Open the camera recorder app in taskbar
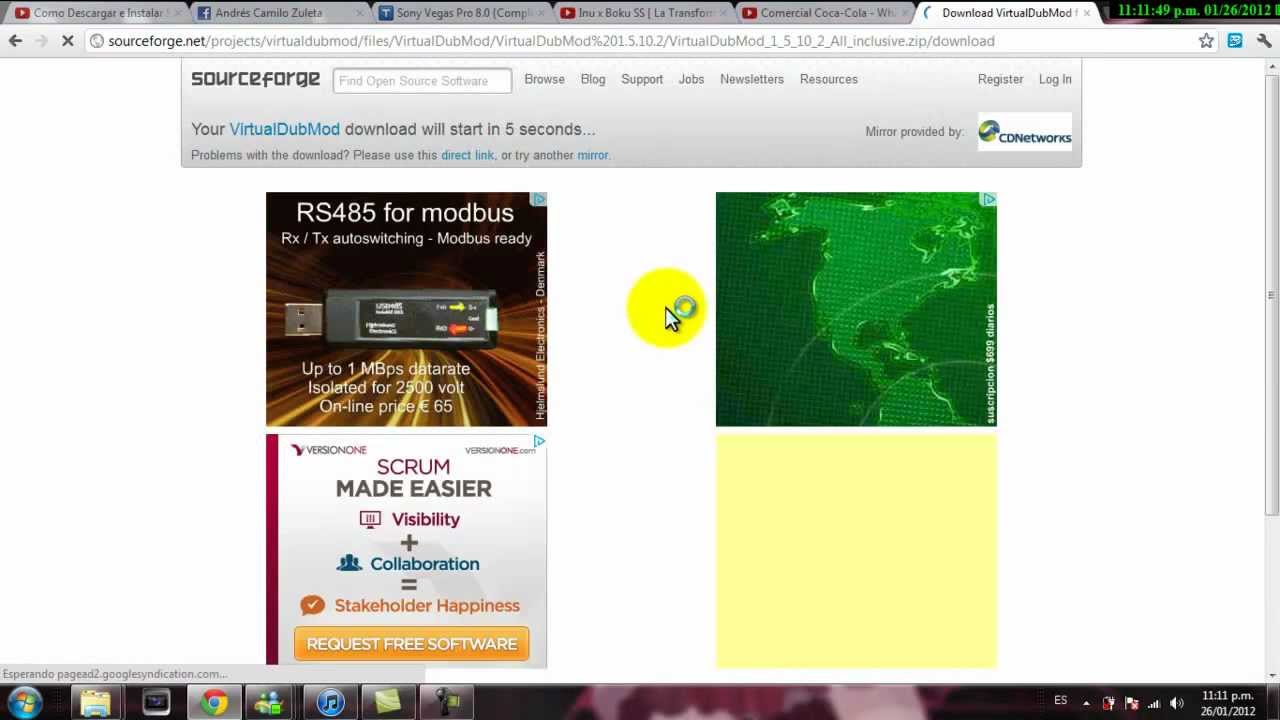 point(446,703)
